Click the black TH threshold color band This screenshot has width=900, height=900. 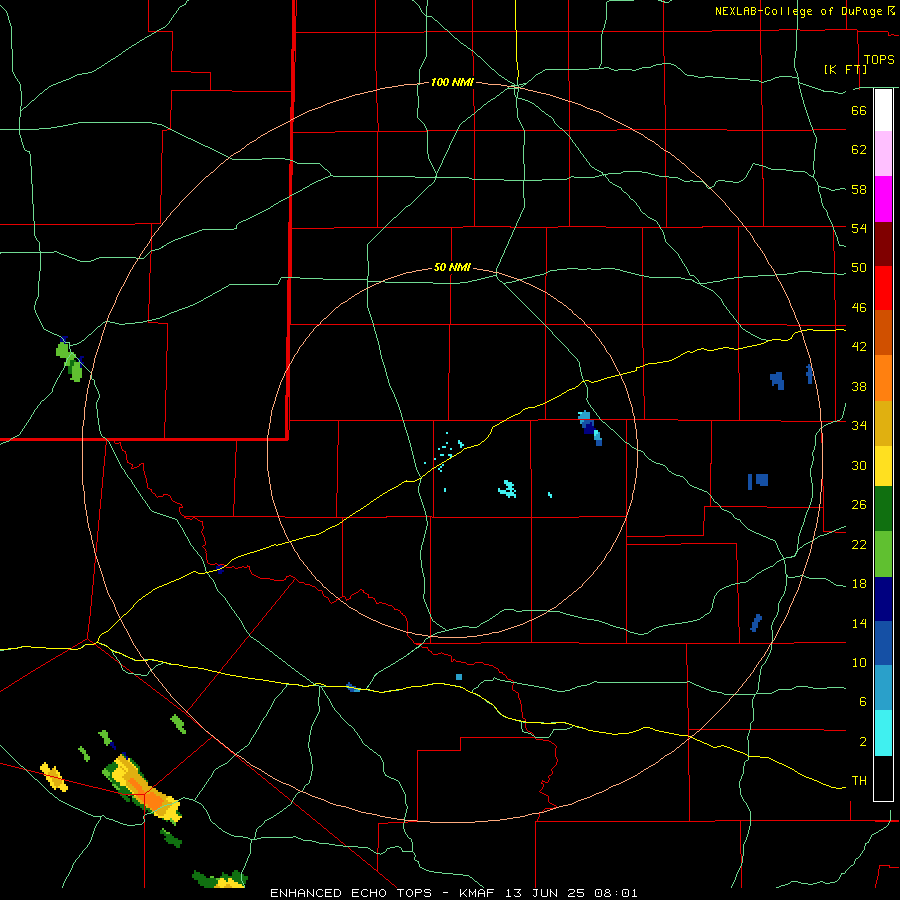[883, 778]
